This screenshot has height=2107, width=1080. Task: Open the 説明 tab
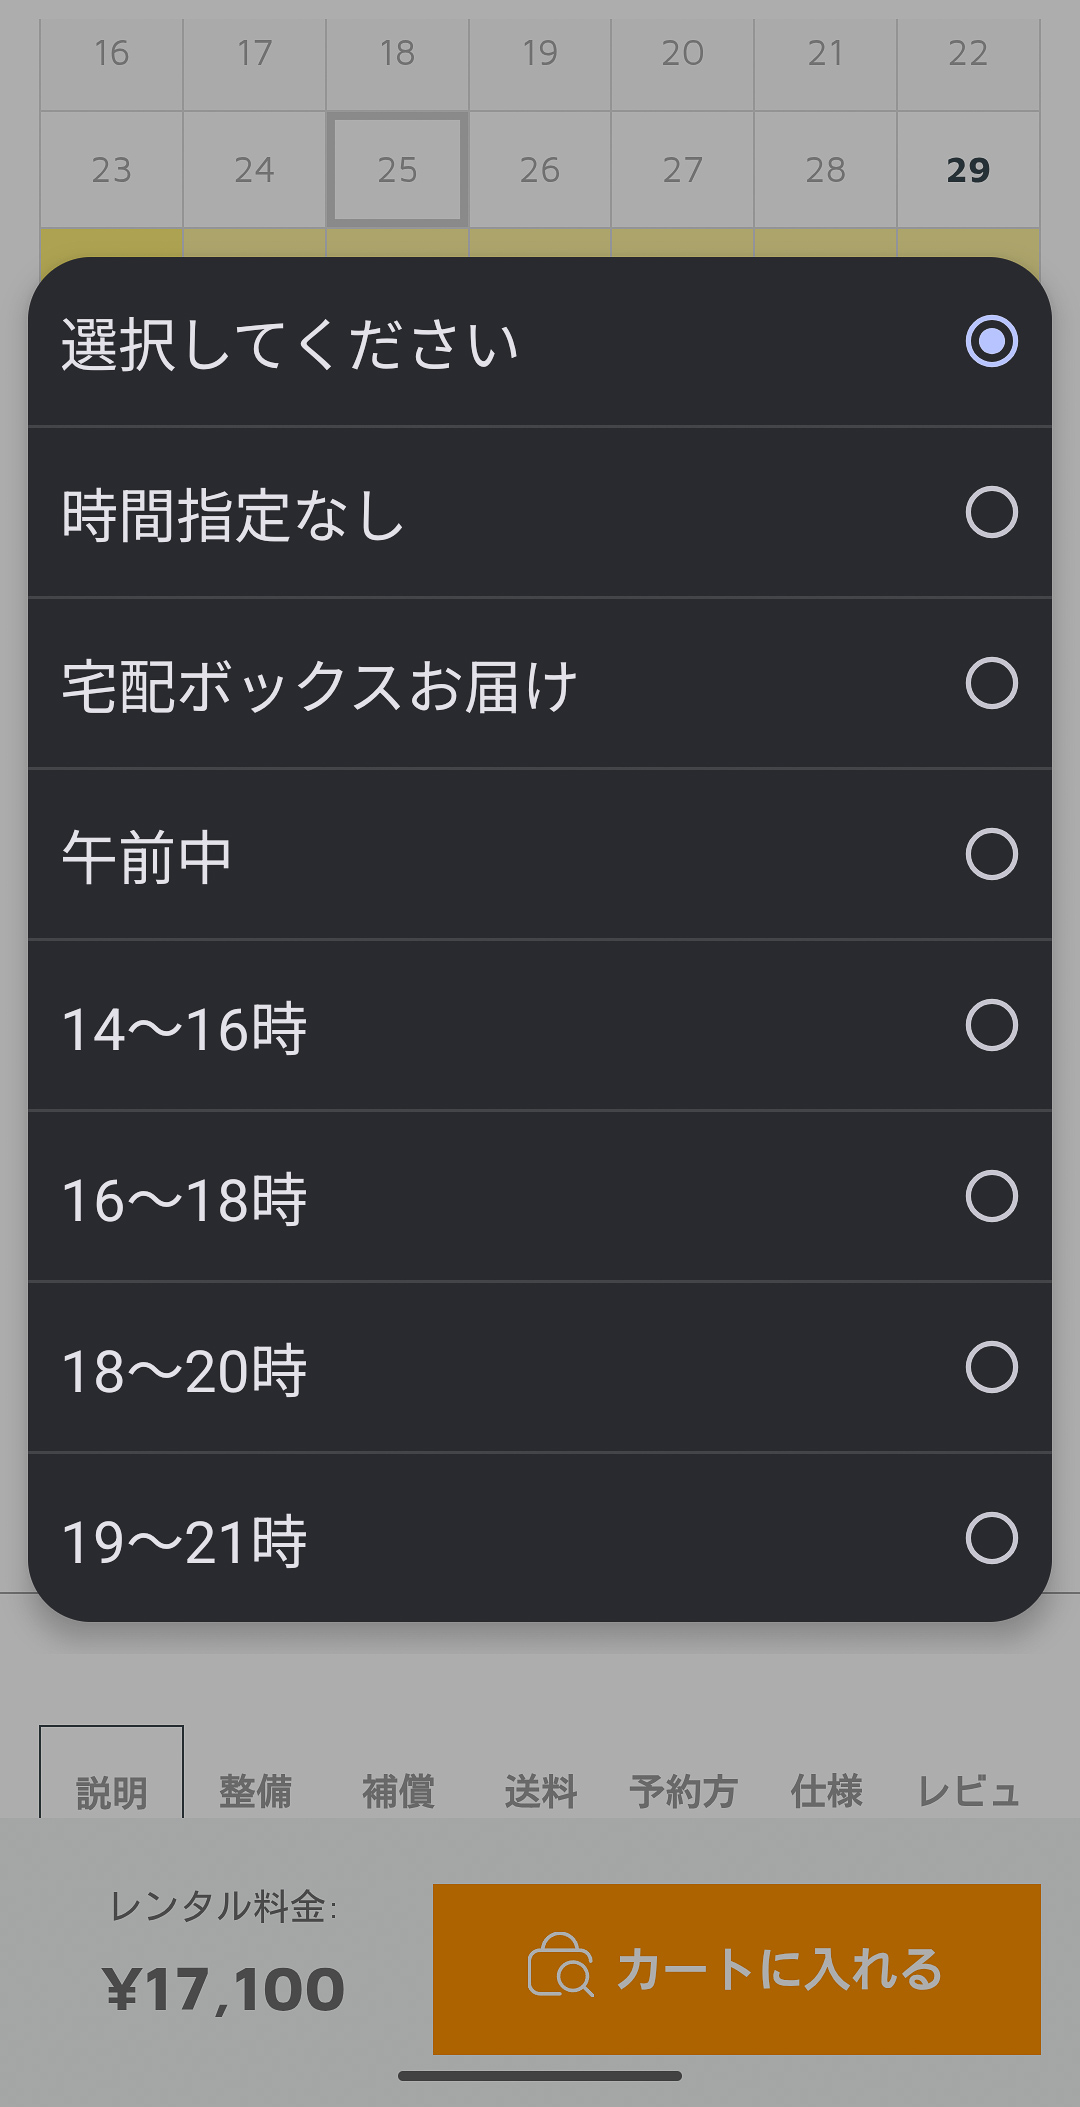tap(111, 1791)
